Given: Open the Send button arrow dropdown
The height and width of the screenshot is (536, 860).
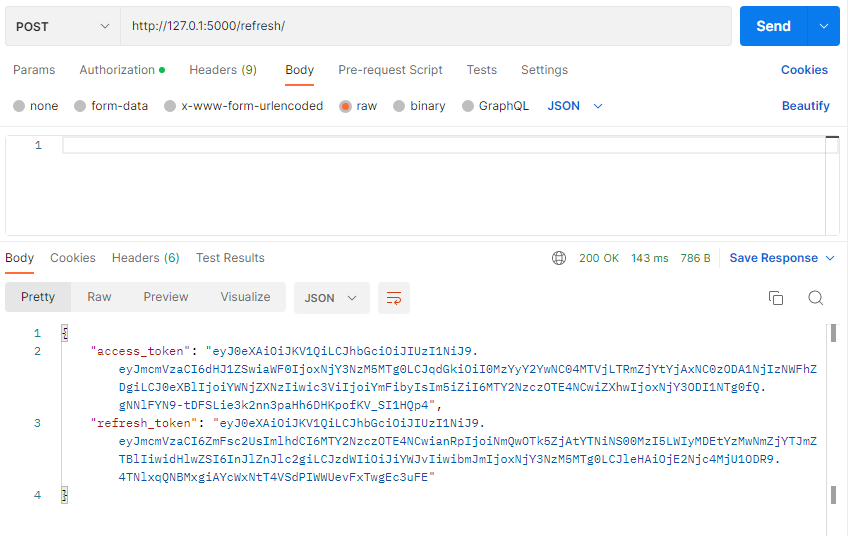Looking at the screenshot, I should coord(824,26).
